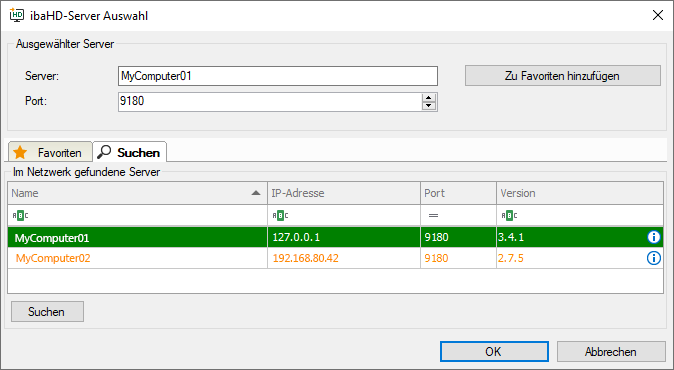The image size is (674, 370).
Task: Click the Suchen button below the table
Action: coord(47,312)
